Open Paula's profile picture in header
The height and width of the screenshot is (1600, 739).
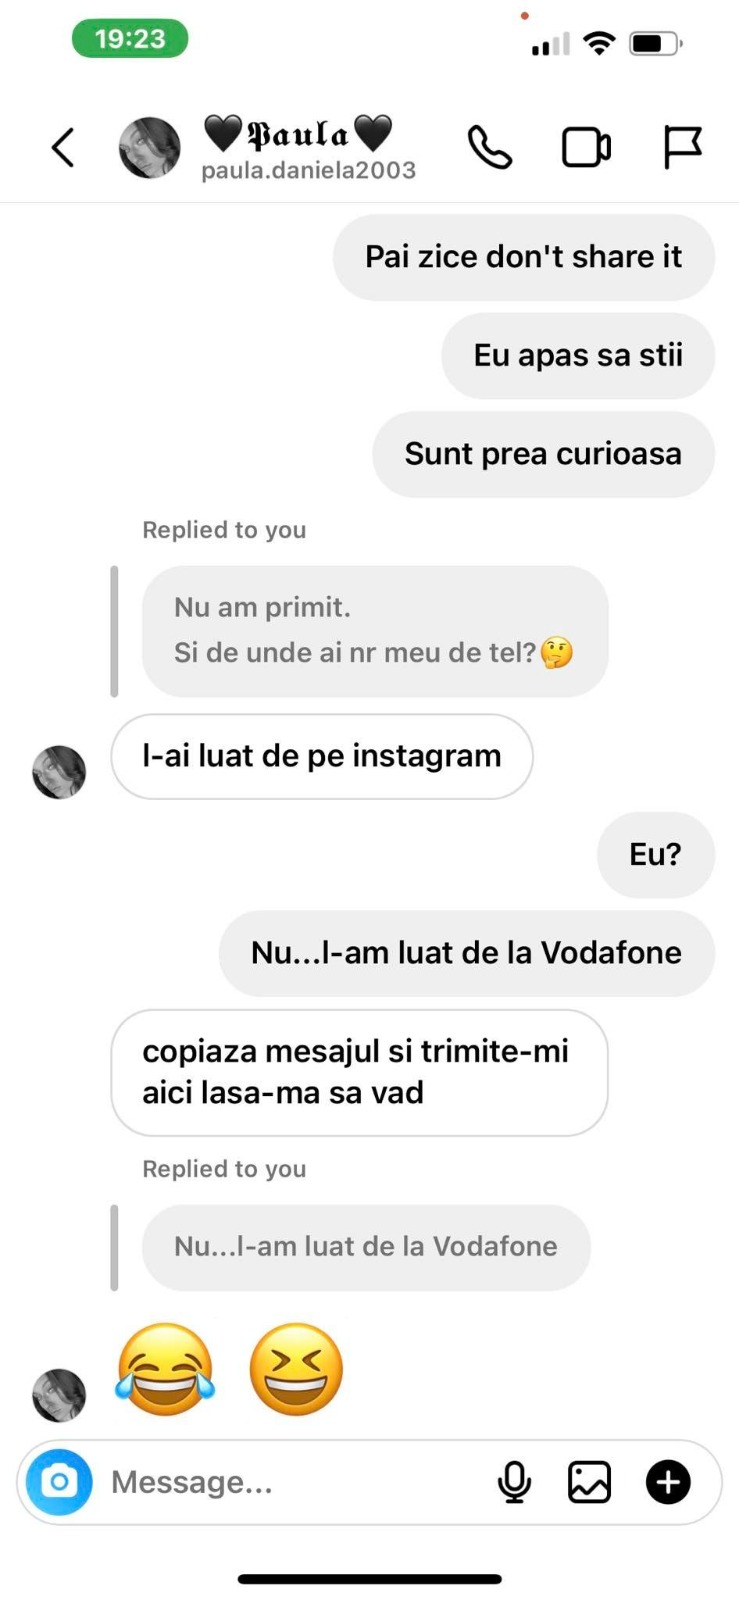click(x=150, y=148)
